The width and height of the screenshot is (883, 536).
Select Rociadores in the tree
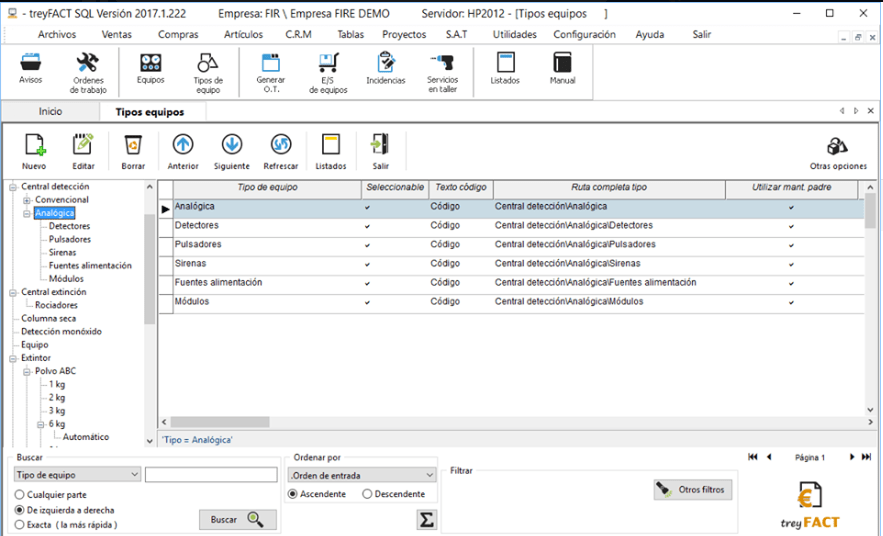[x=56, y=305]
